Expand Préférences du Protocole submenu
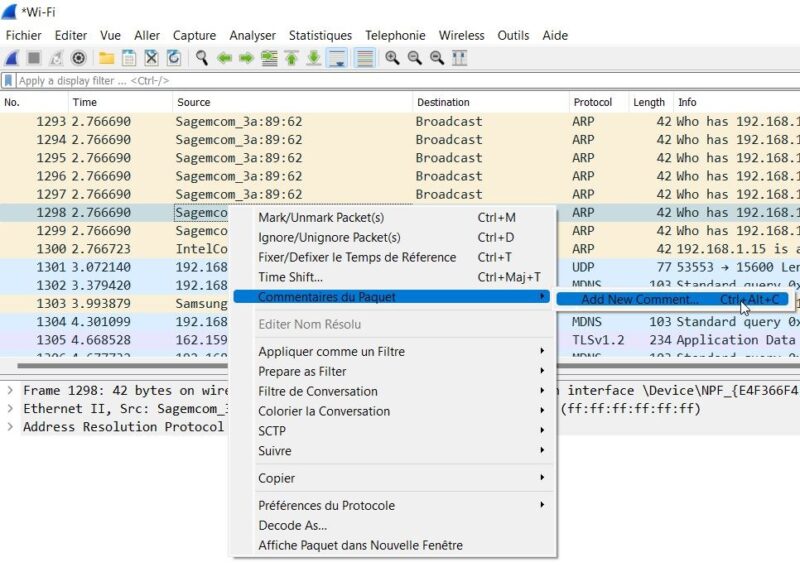Image resolution: width=800 pixels, height=567 pixels. pos(392,506)
